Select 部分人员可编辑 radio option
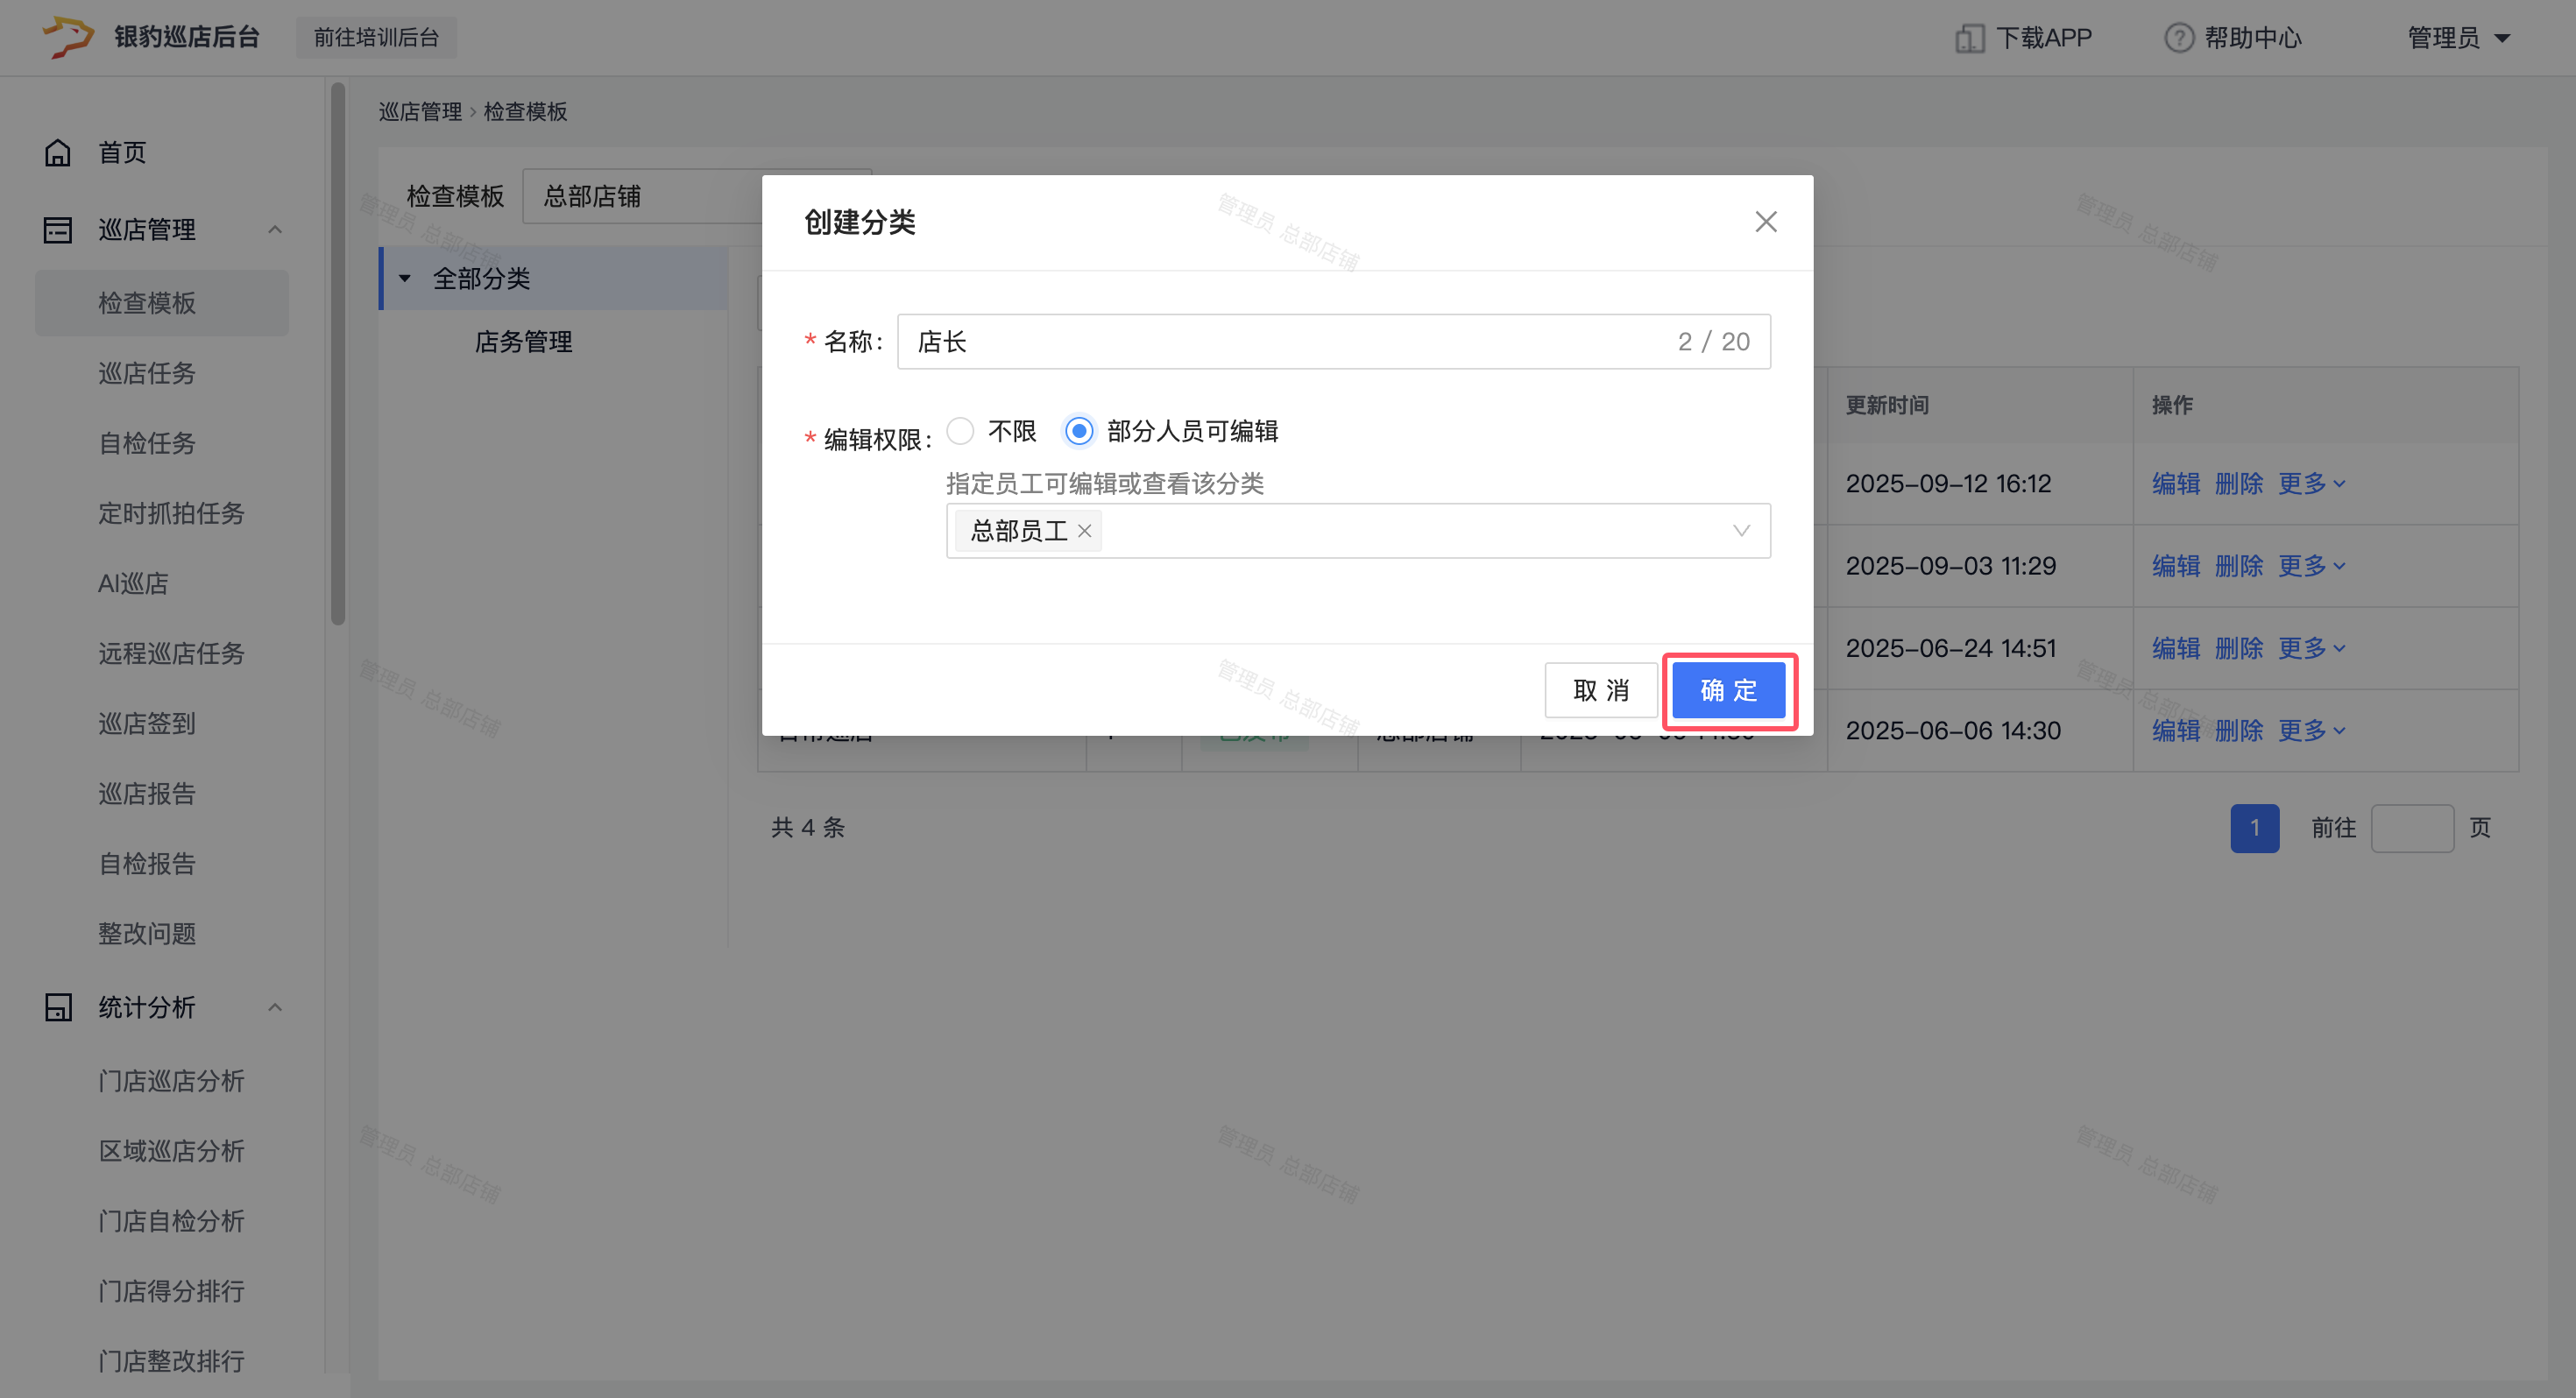Viewport: 2576px width, 1398px height. point(1078,431)
